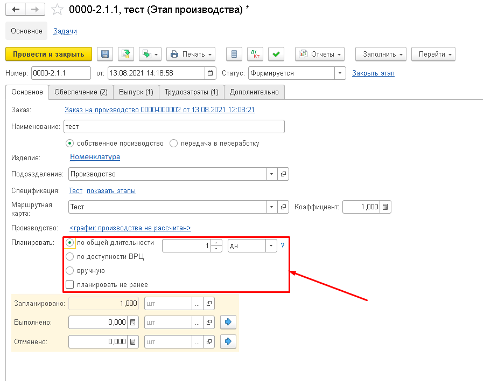Open calculator in the Отменено quantity field
The width and height of the screenshot is (483, 381).
point(133,342)
